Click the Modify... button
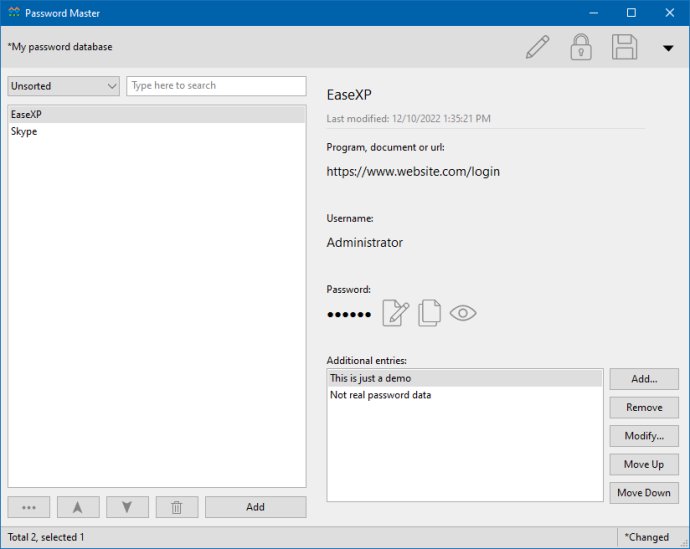Viewport: 690px width, 549px height. click(x=644, y=436)
